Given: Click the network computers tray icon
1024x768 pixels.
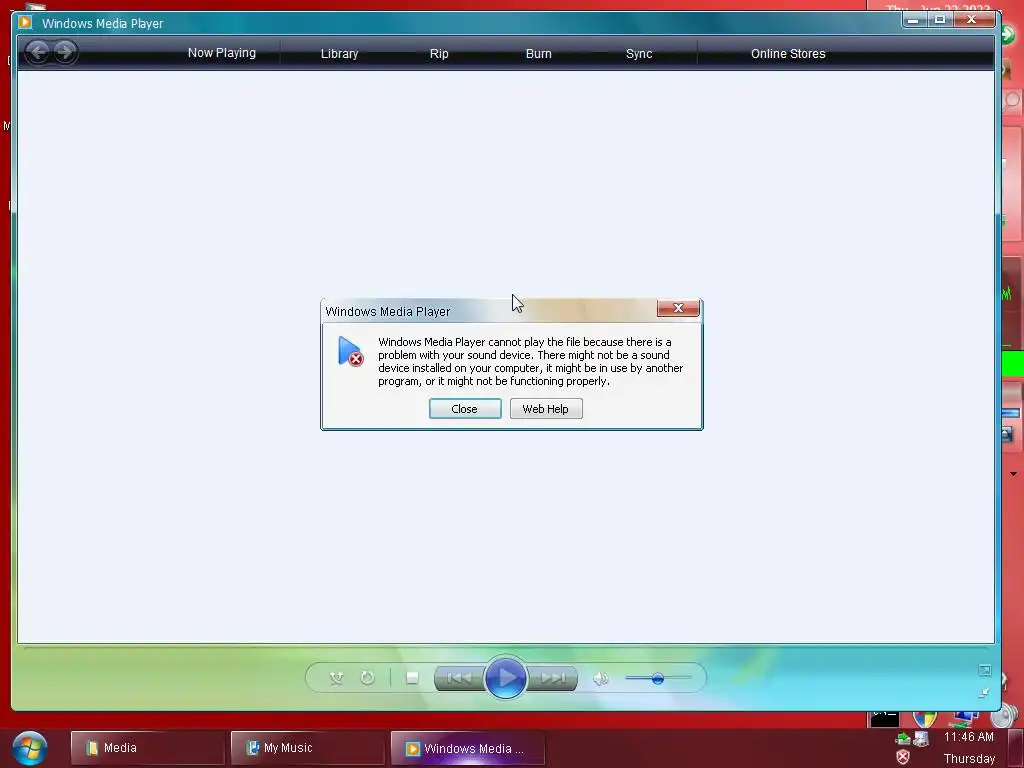Looking at the screenshot, I should pos(921,739).
